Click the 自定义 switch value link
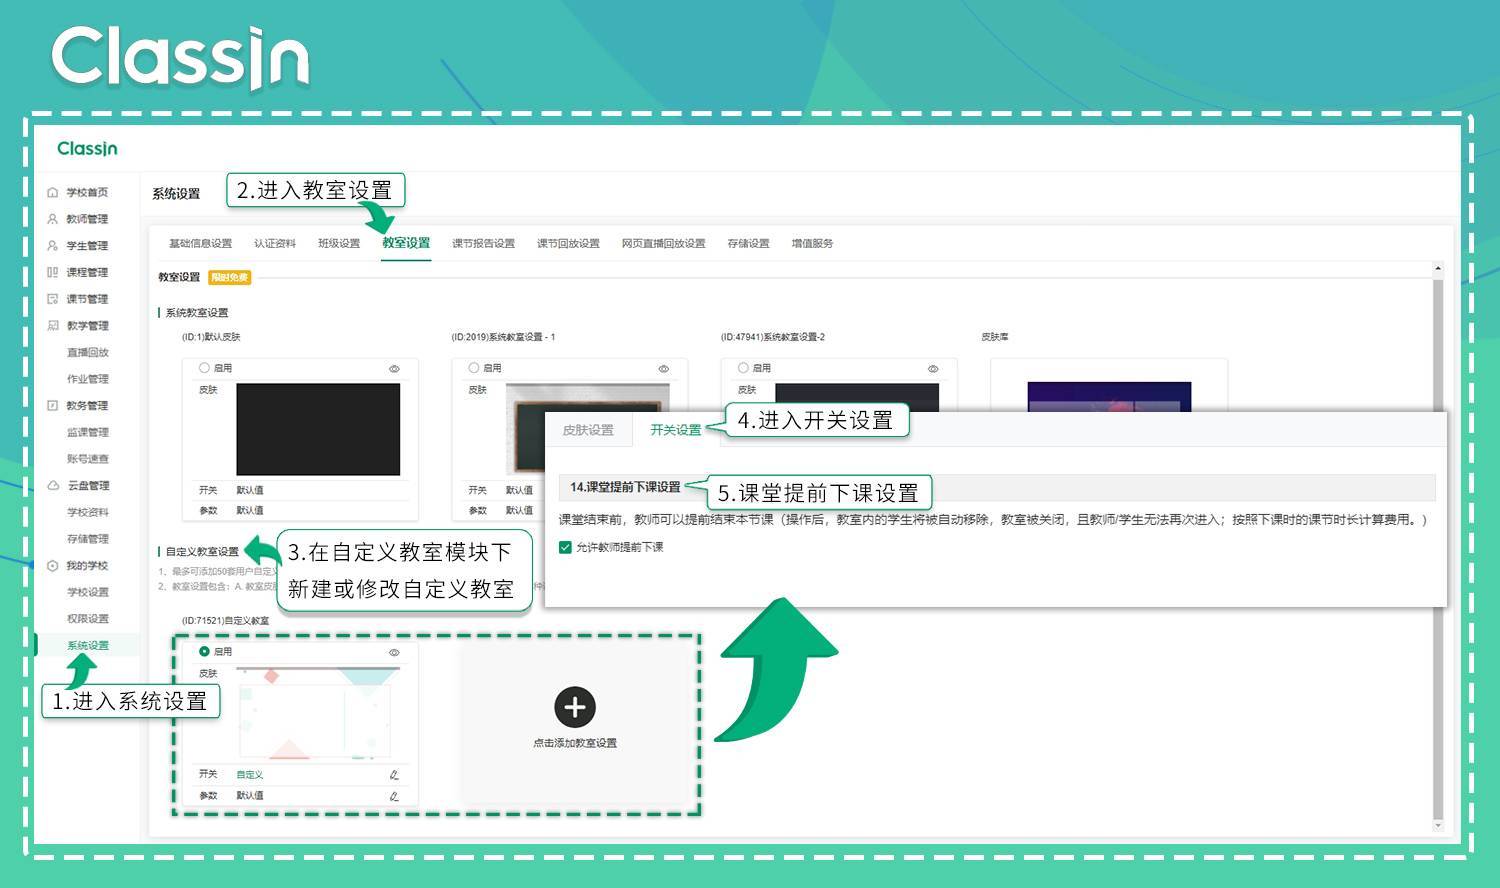The height and width of the screenshot is (888, 1500). (x=250, y=775)
